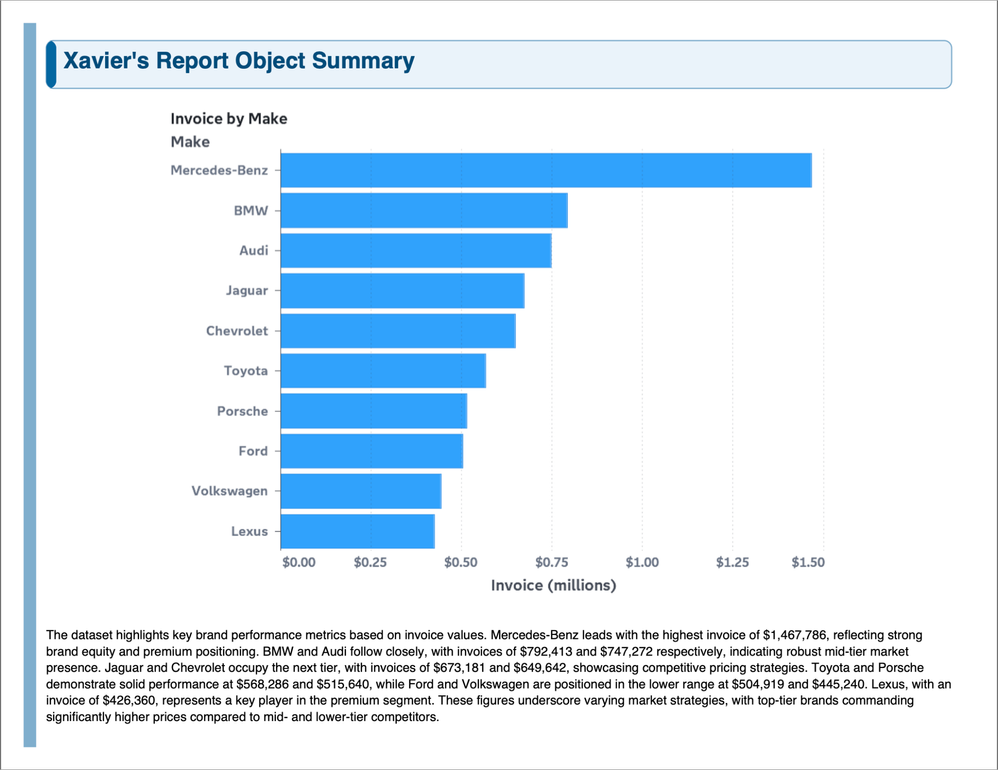Click the Volkswagen bar
Image resolution: width=998 pixels, height=770 pixels.
pos(361,491)
